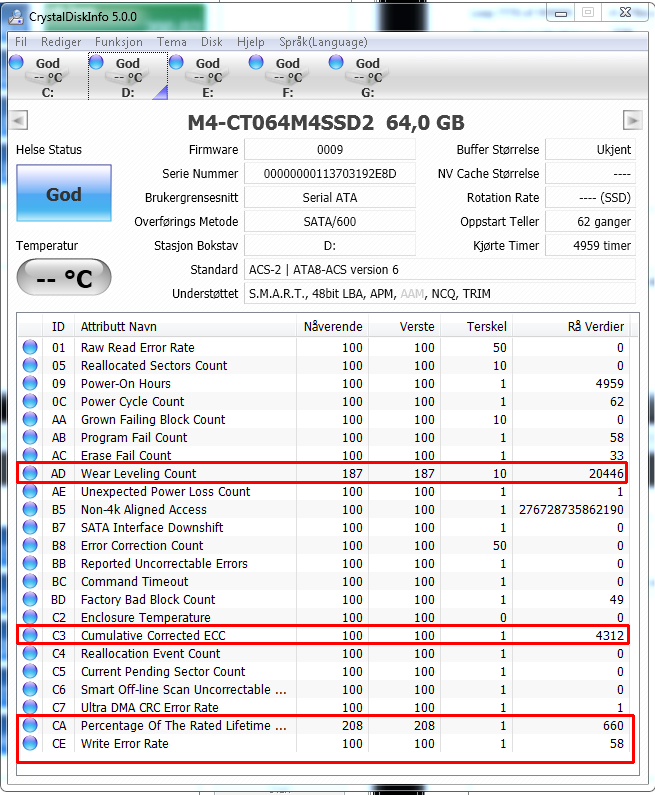Screen dimensions: 655x795
Task: Click the Attributt Navn column header
Action: coord(185,327)
